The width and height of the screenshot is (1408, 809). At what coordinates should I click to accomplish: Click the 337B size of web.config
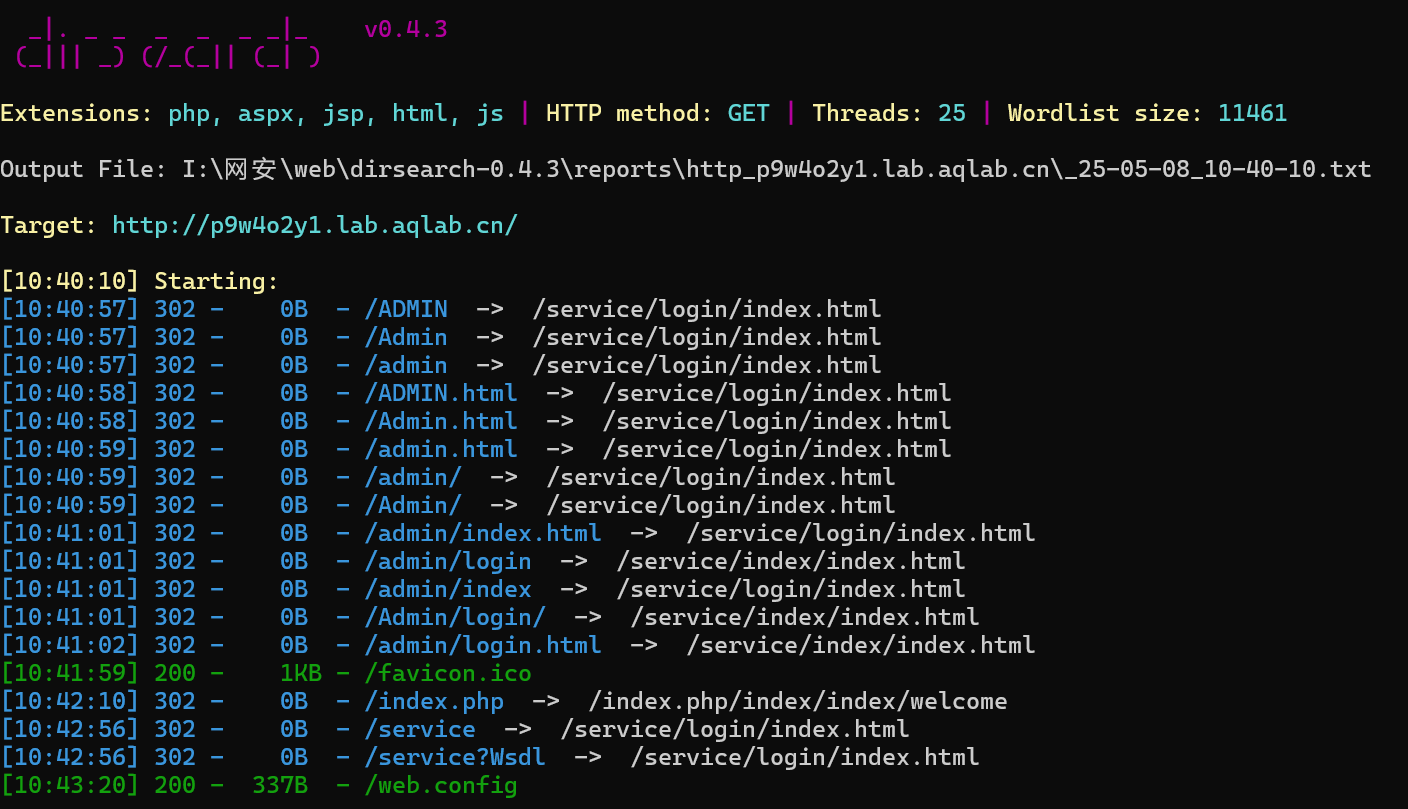point(280,785)
